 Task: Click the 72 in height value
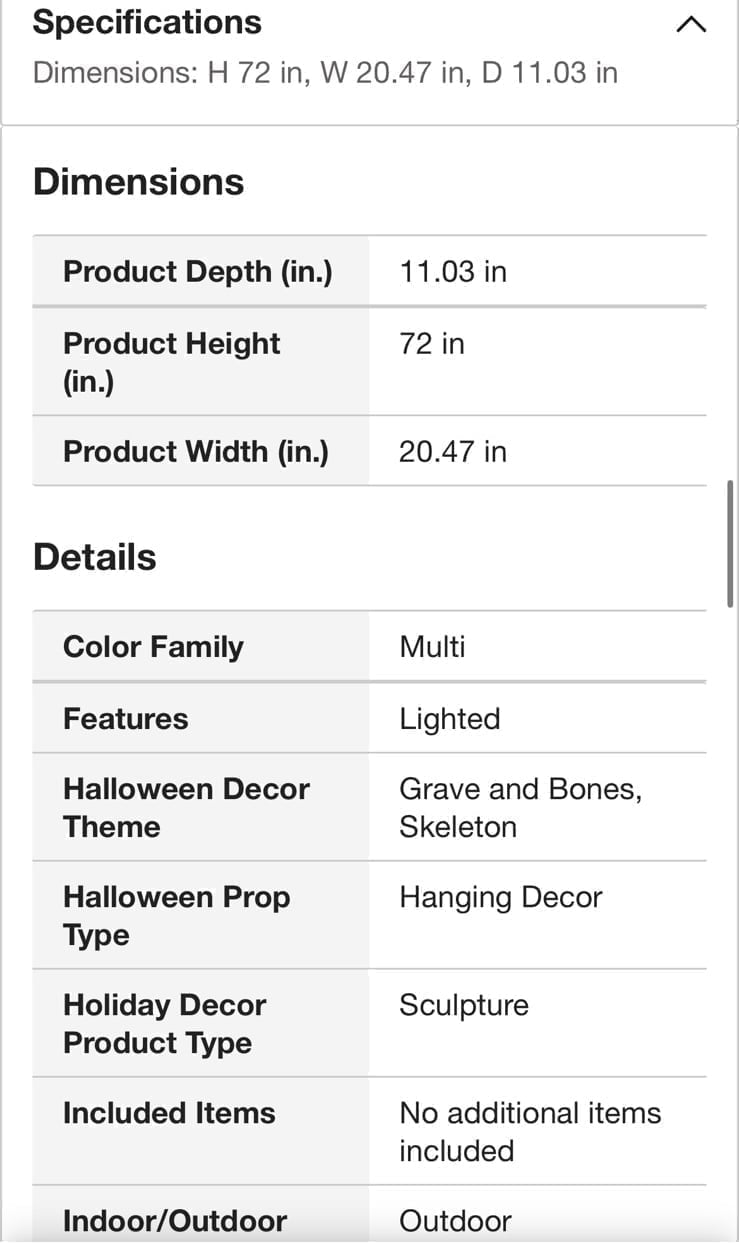point(432,344)
